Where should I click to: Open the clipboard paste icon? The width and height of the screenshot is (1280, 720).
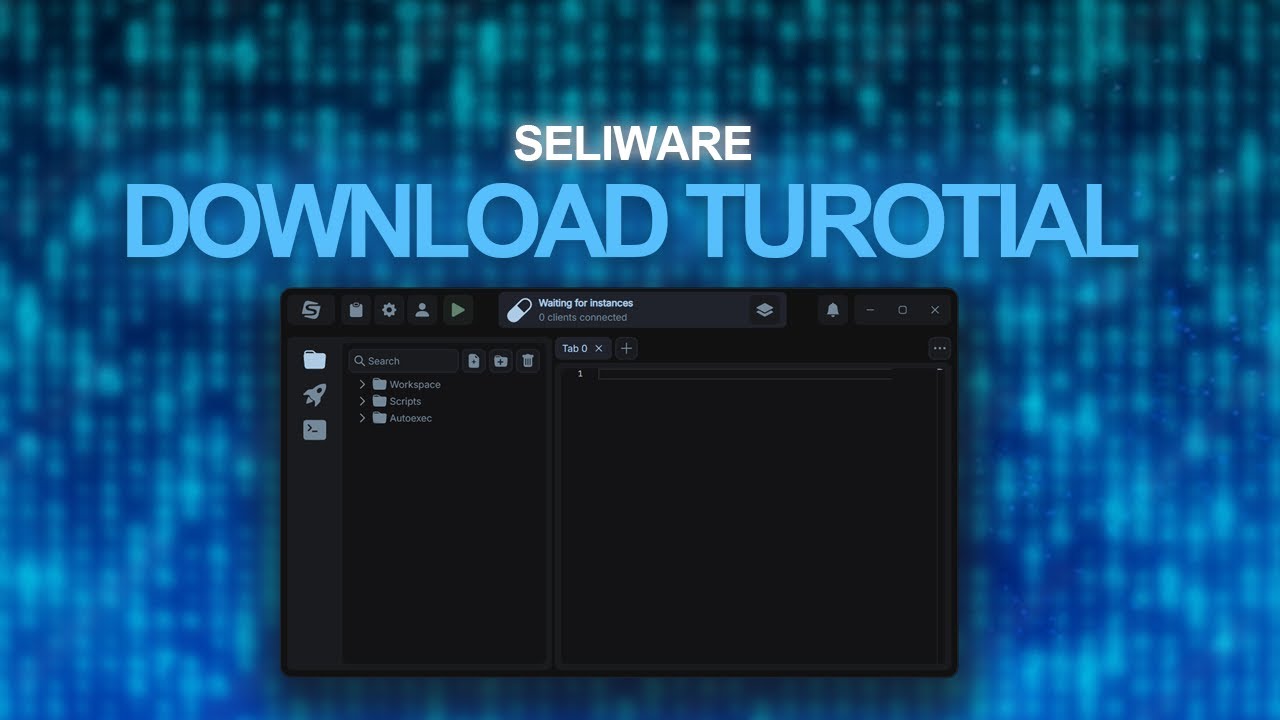point(356,310)
